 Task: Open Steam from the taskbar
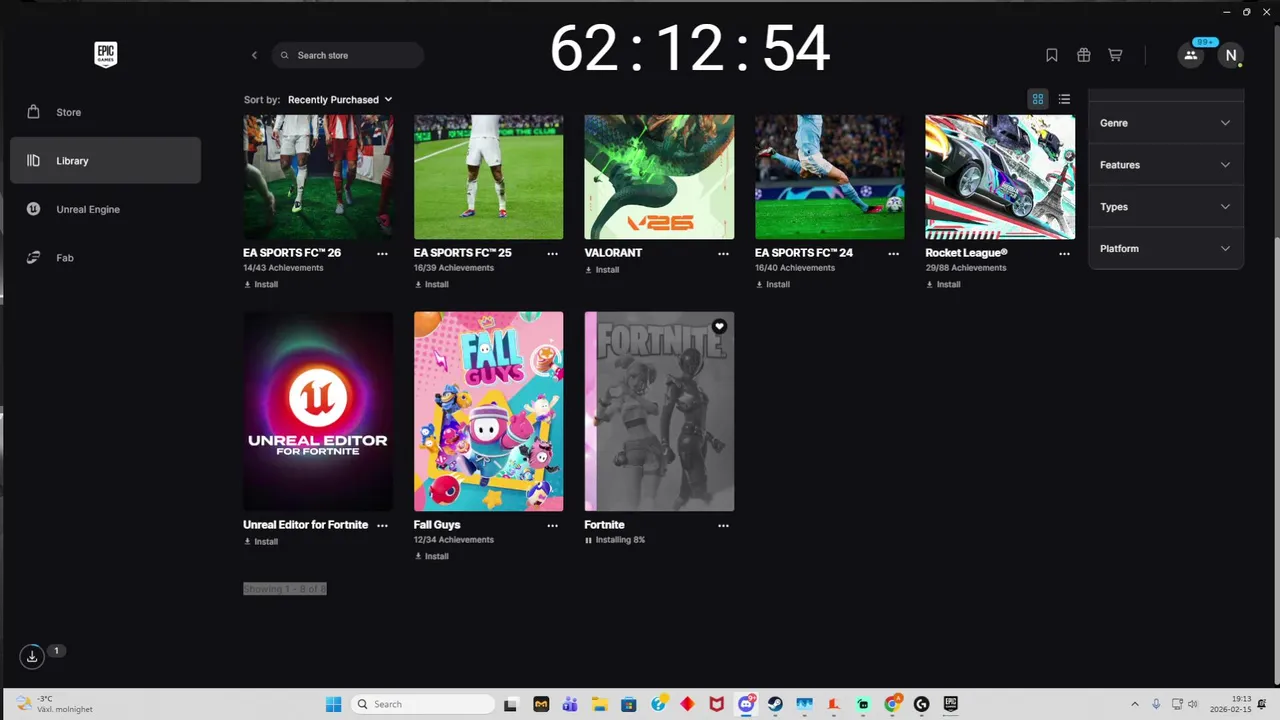[x=775, y=704]
